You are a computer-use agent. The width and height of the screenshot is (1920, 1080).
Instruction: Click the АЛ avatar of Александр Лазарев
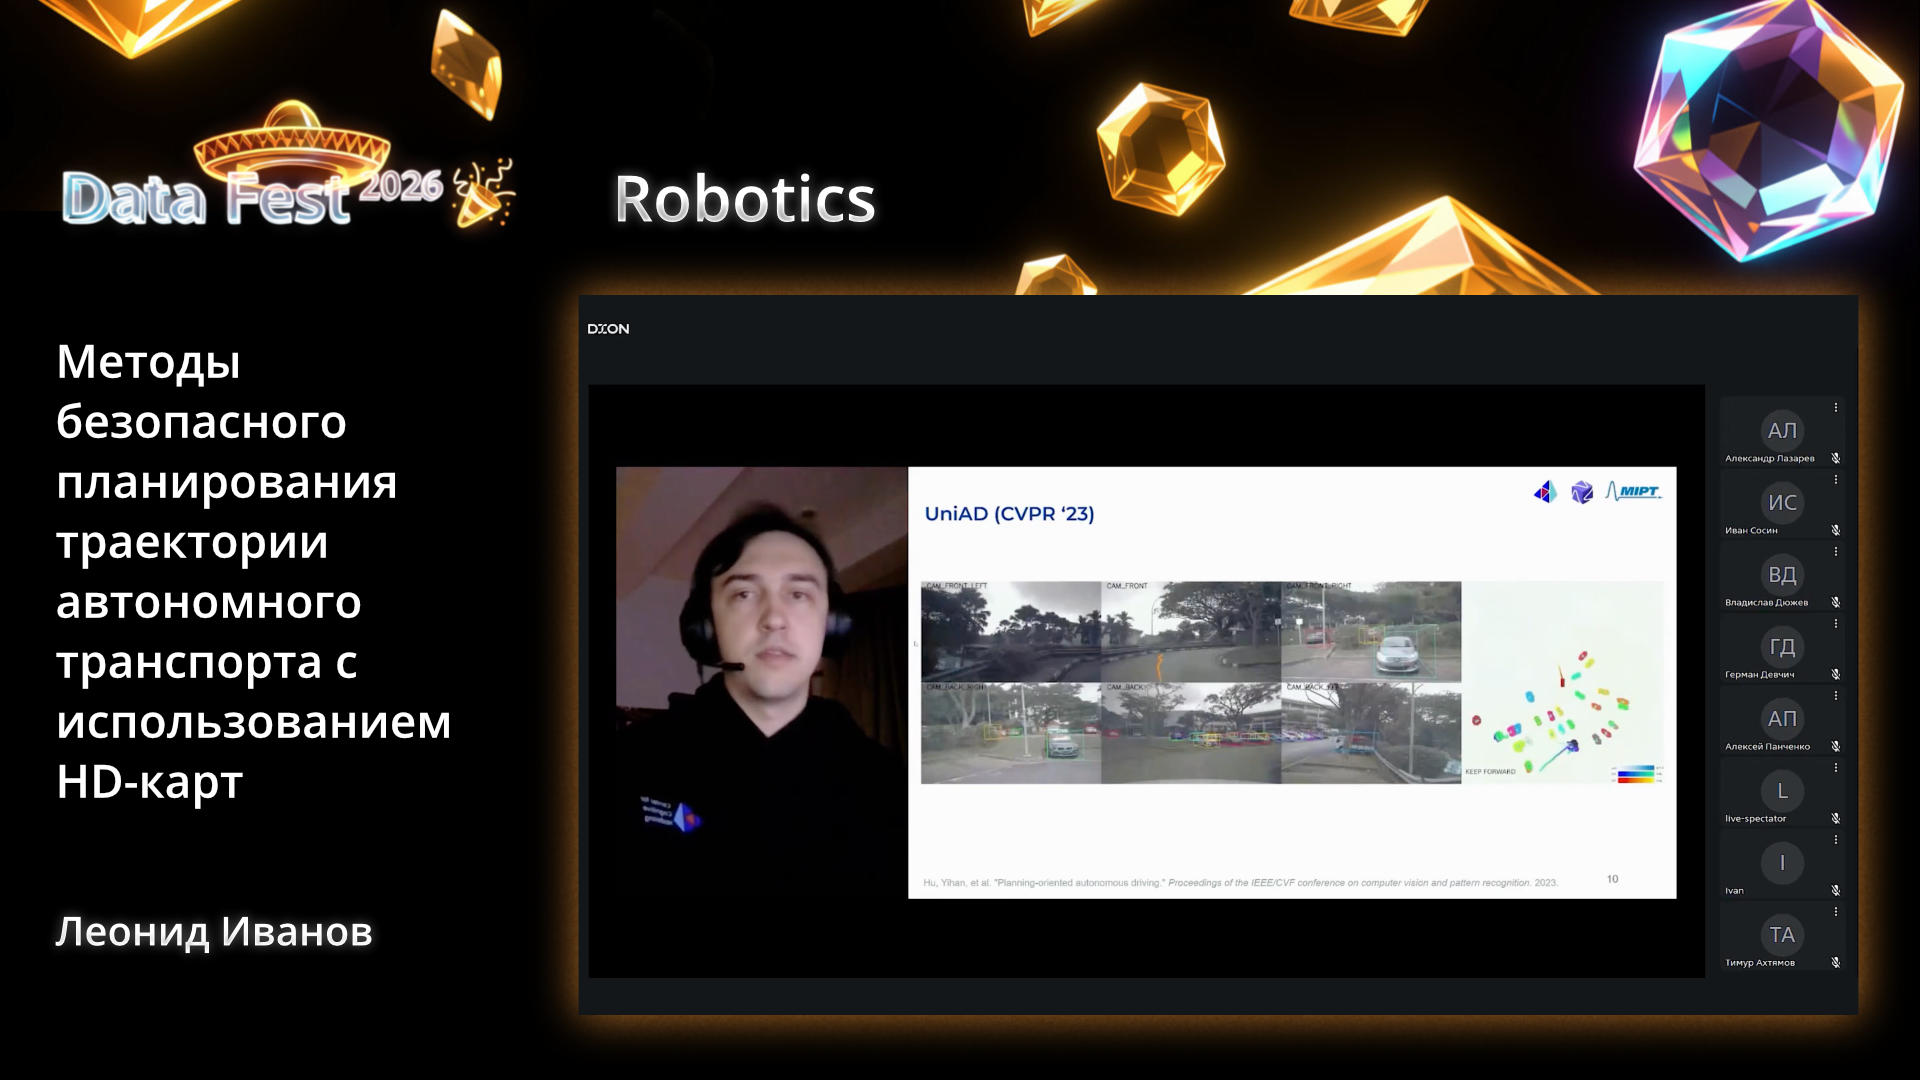[1782, 431]
